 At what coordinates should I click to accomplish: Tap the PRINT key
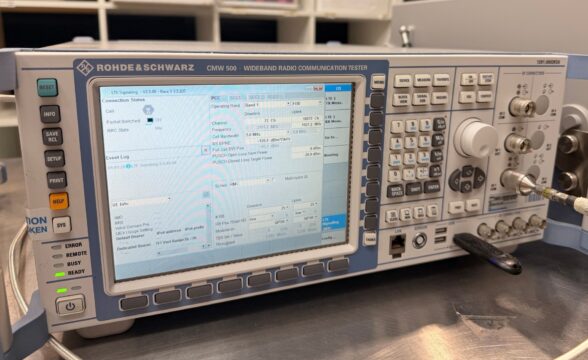pos(57,180)
